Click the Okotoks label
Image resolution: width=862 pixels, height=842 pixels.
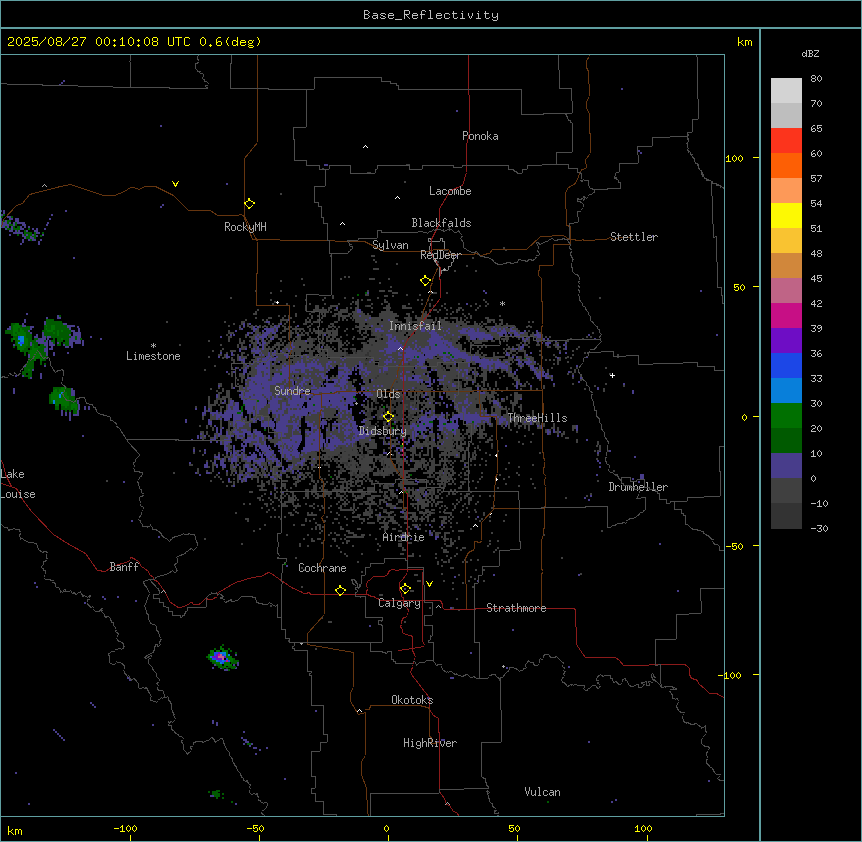click(x=412, y=700)
